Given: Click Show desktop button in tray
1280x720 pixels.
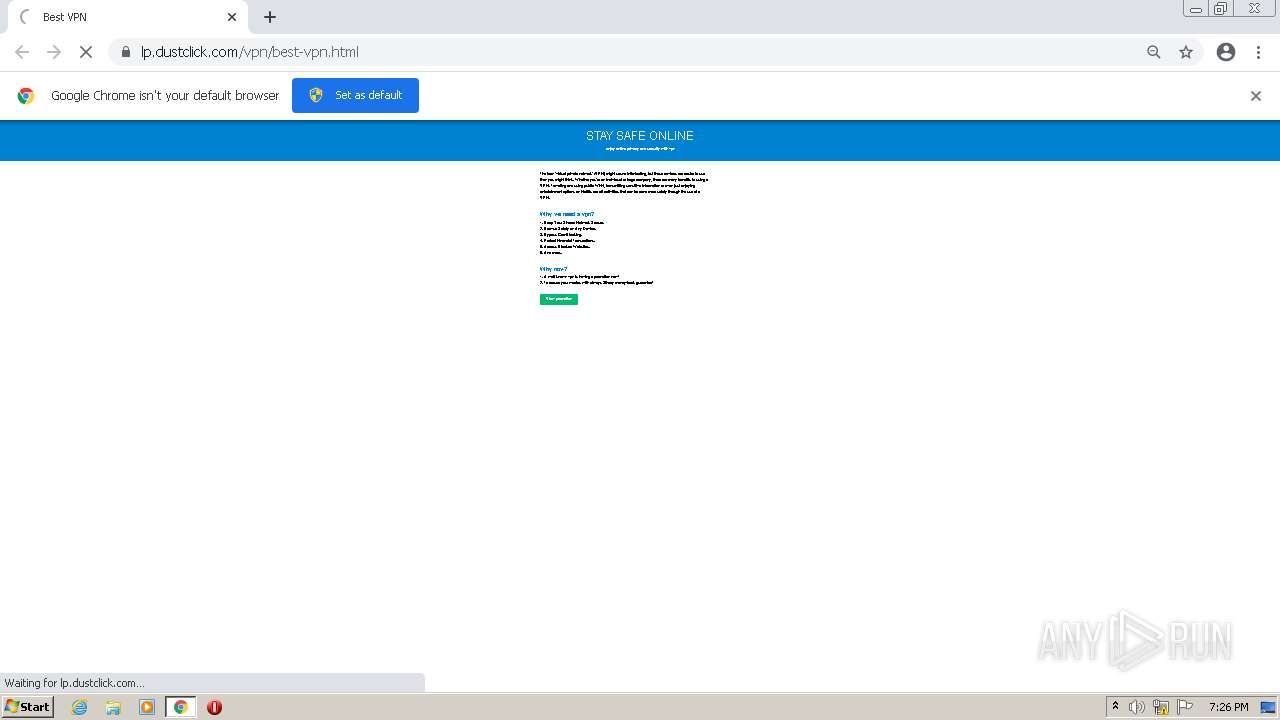Looking at the screenshot, I should (x=1269, y=707).
